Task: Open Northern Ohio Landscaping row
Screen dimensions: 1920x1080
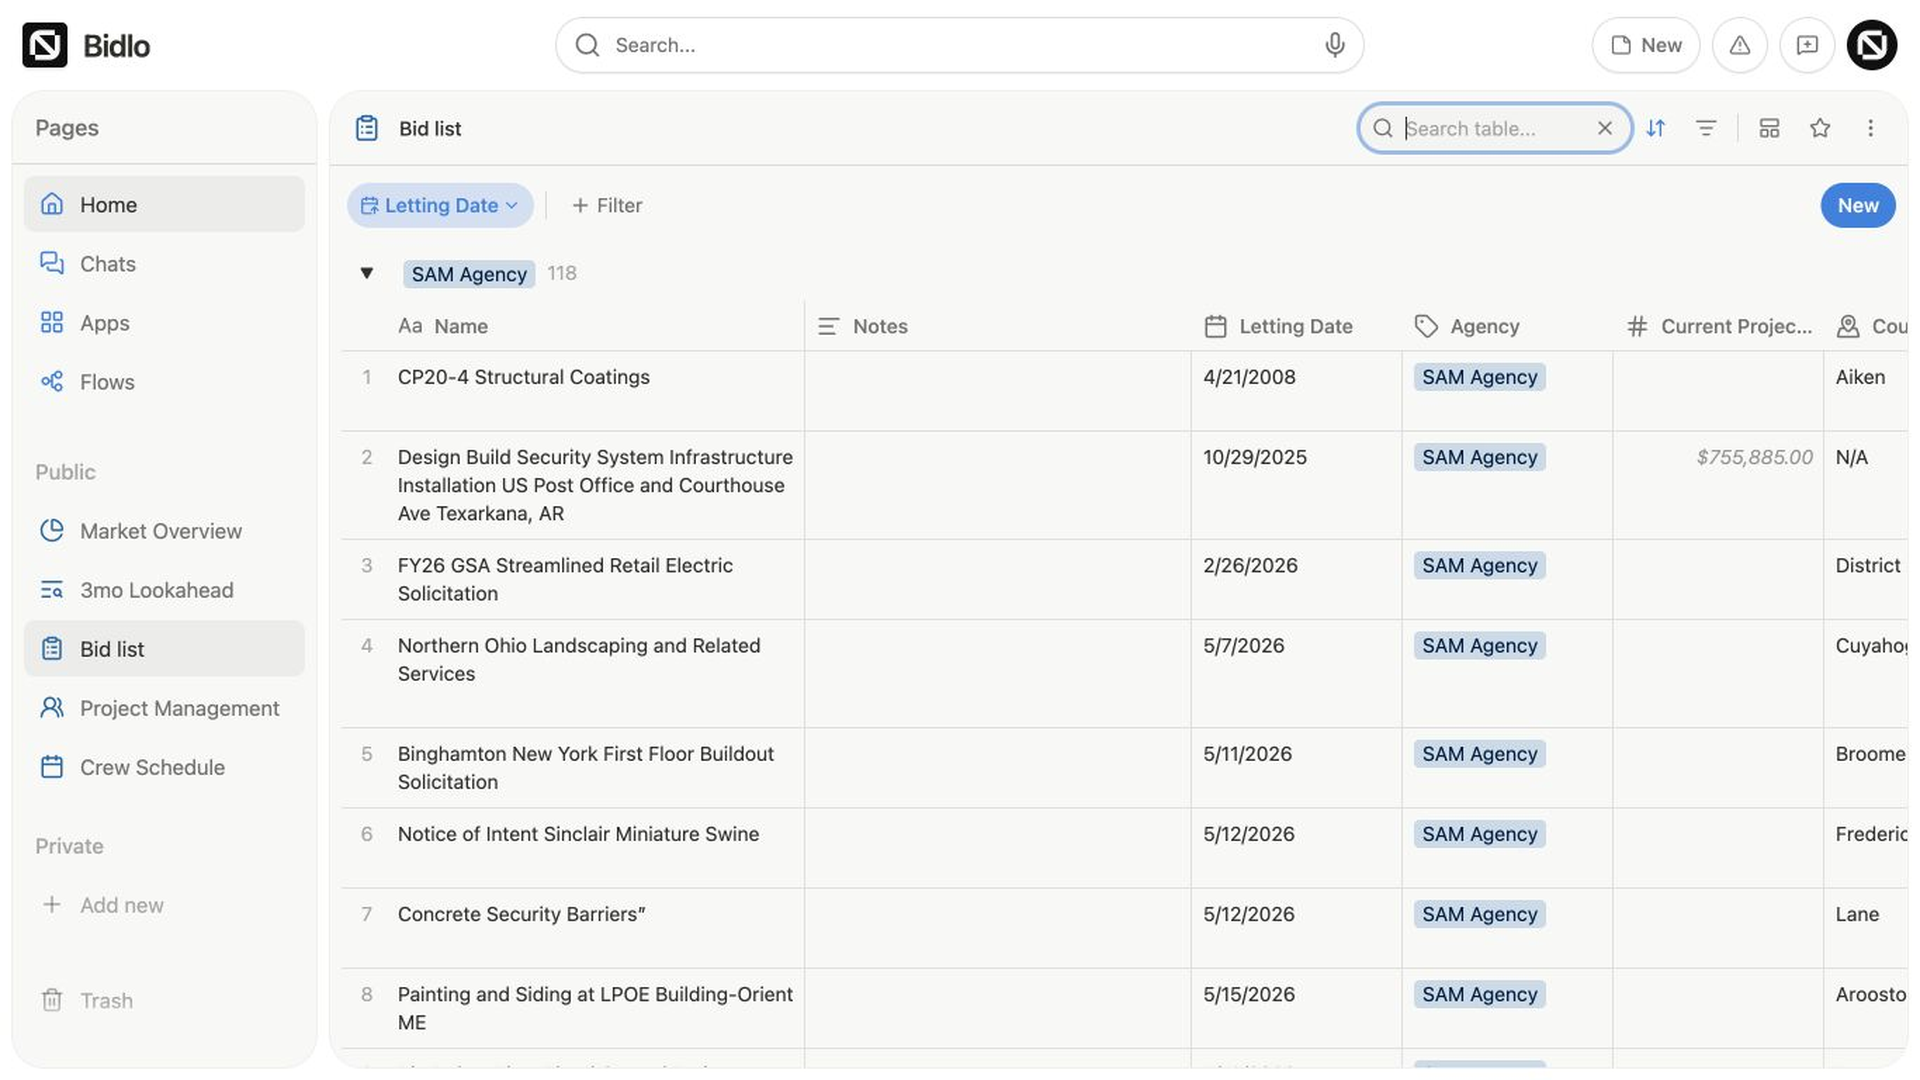Action: click(x=579, y=659)
